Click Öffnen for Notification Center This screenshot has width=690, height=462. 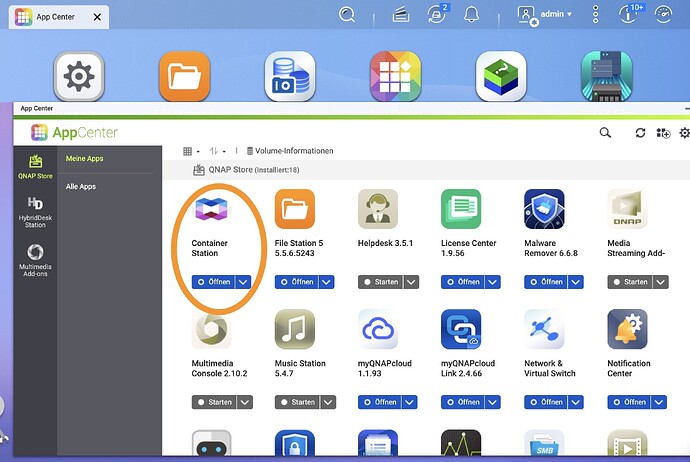pyautogui.click(x=629, y=402)
